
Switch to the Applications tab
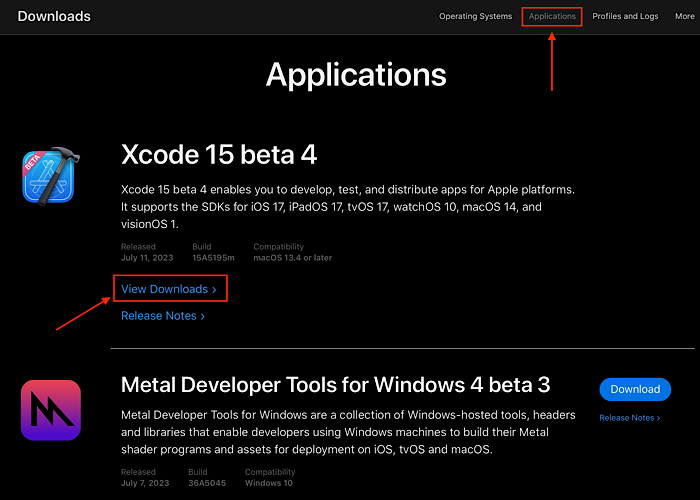click(552, 16)
